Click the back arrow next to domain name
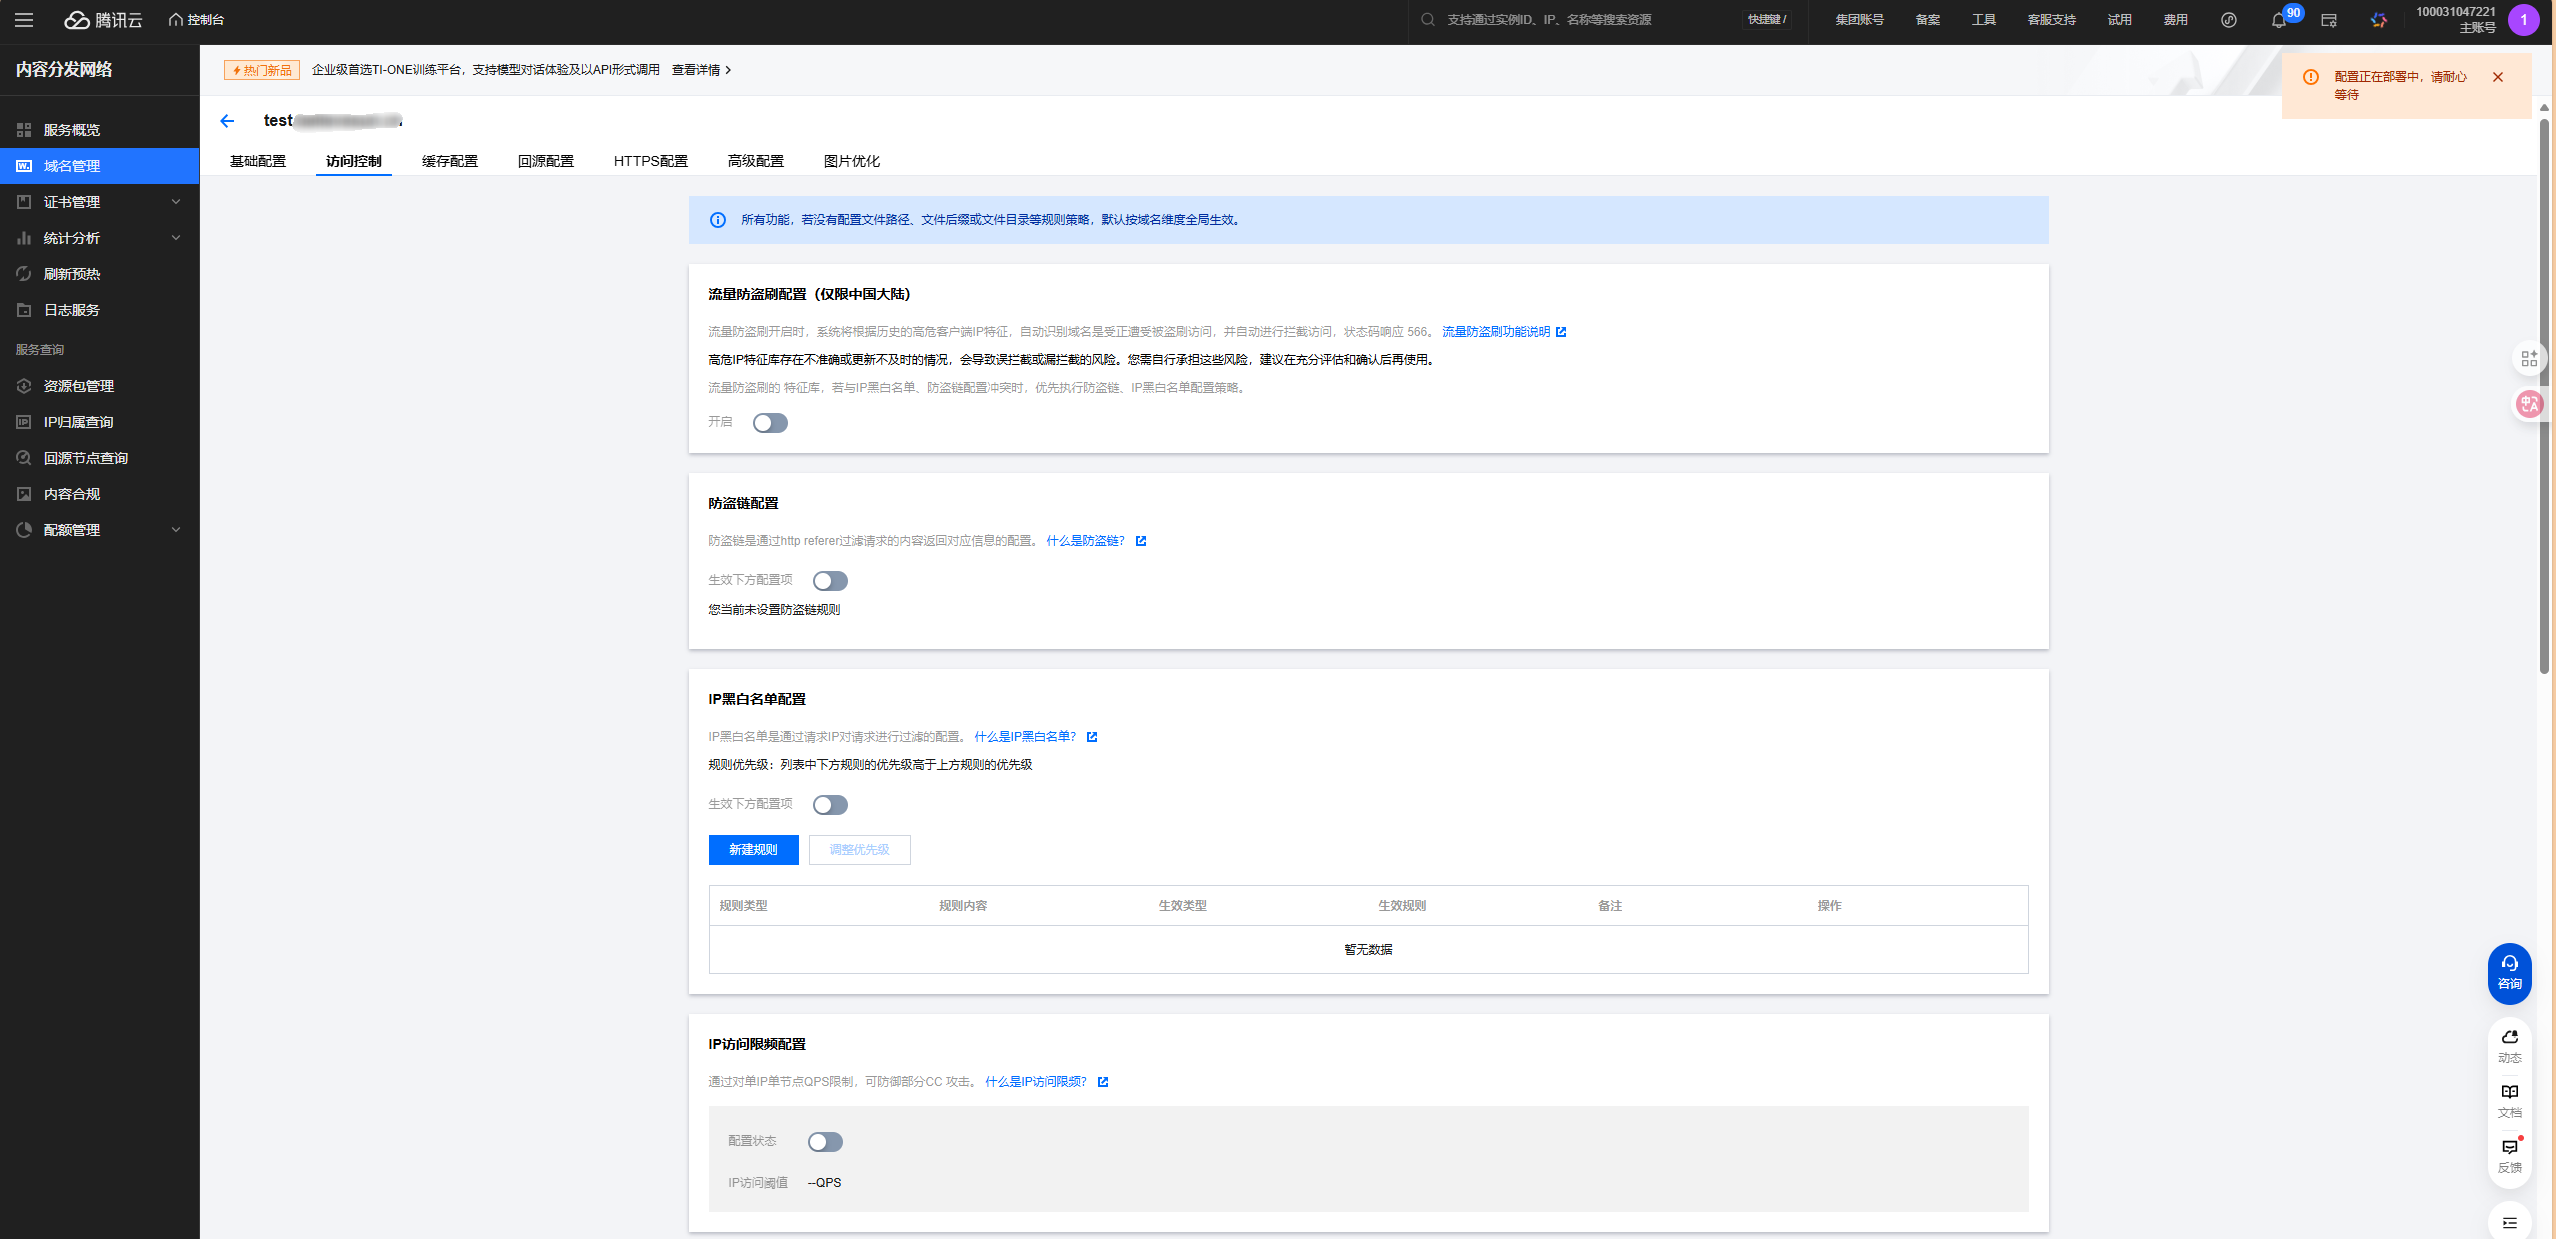2556x1239 pixels. [227, 121]
